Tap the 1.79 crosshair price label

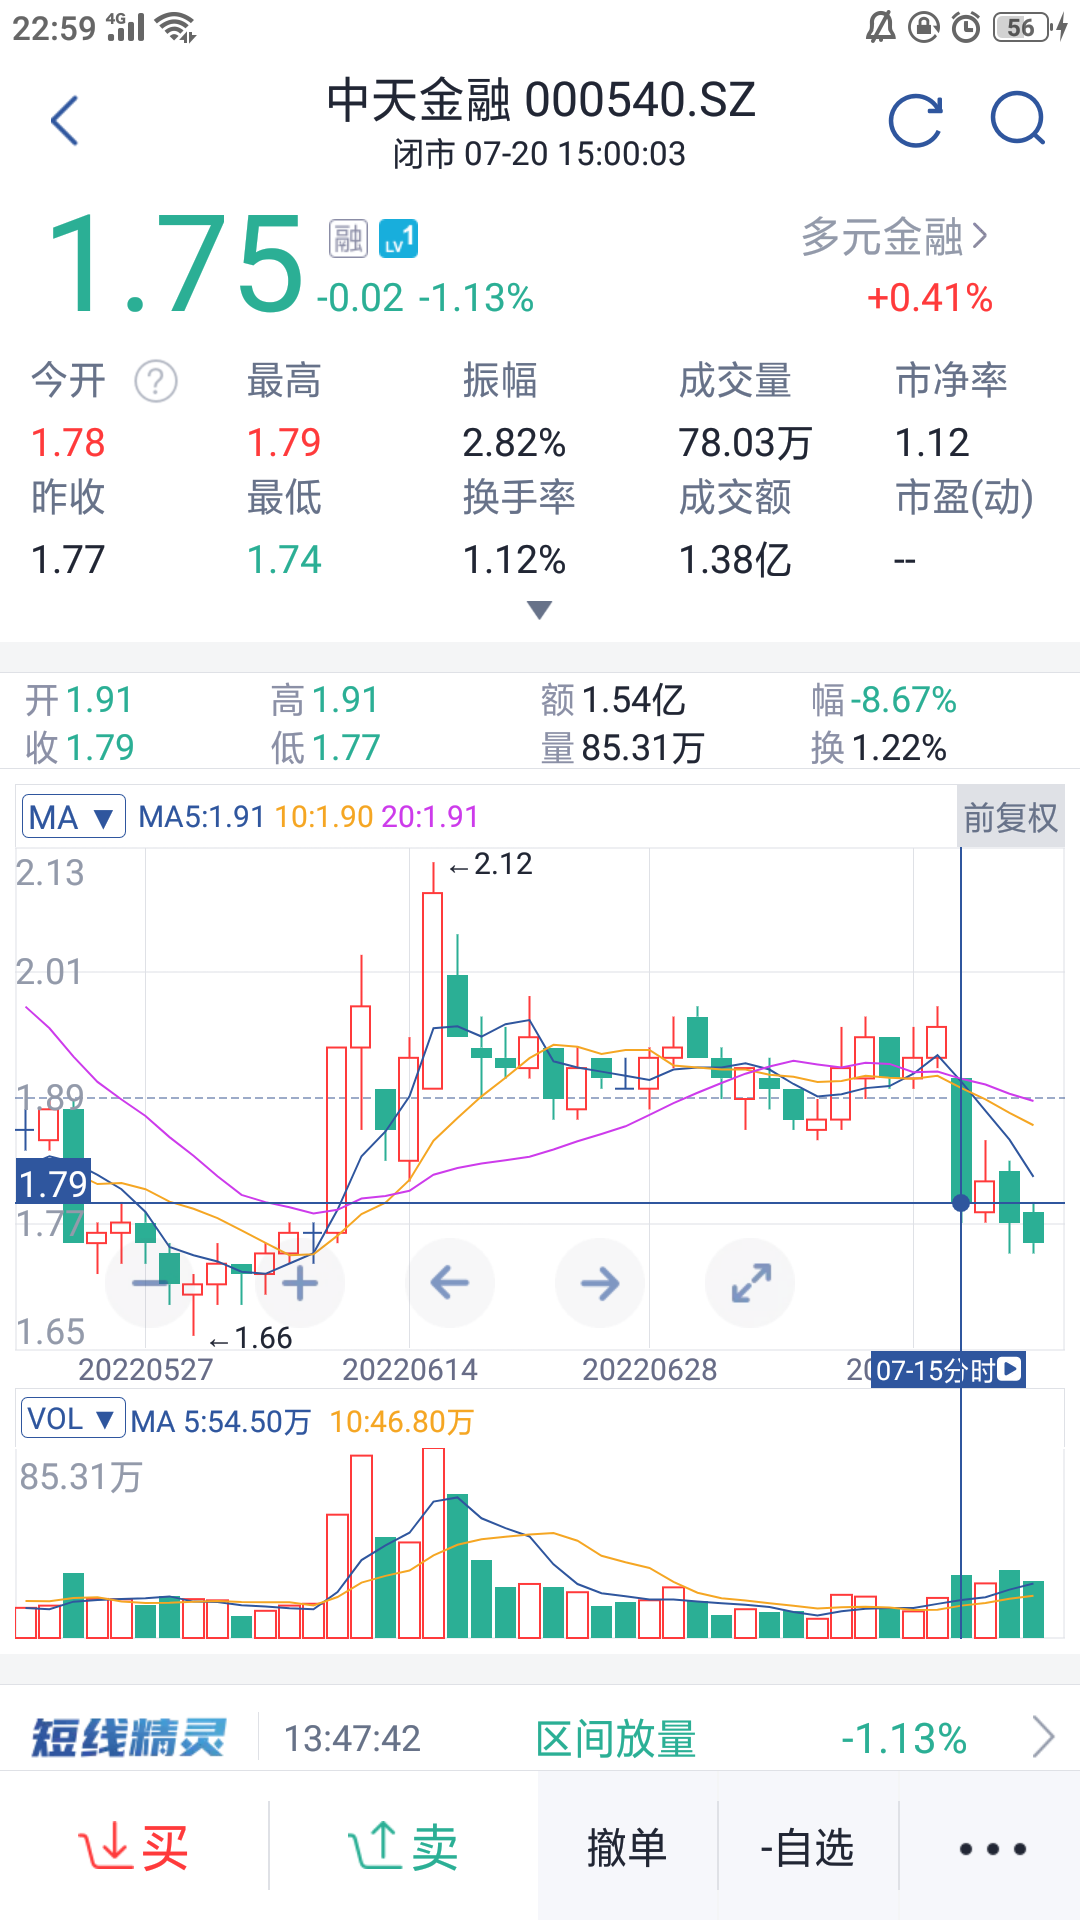pyautogui.click(x=53, y=1184)
